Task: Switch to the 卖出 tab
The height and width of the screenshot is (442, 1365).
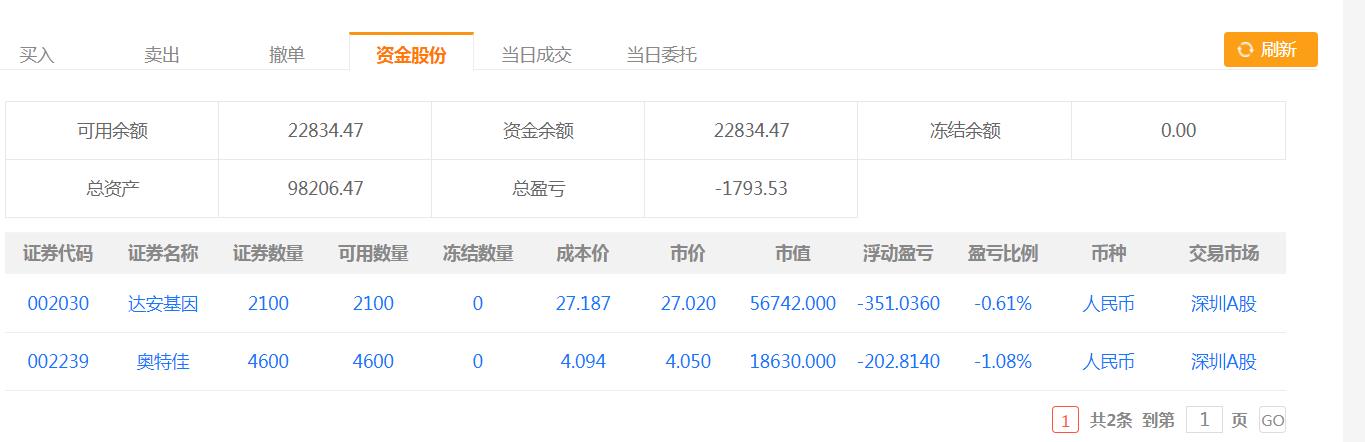Action: click(x=162, y=55)
